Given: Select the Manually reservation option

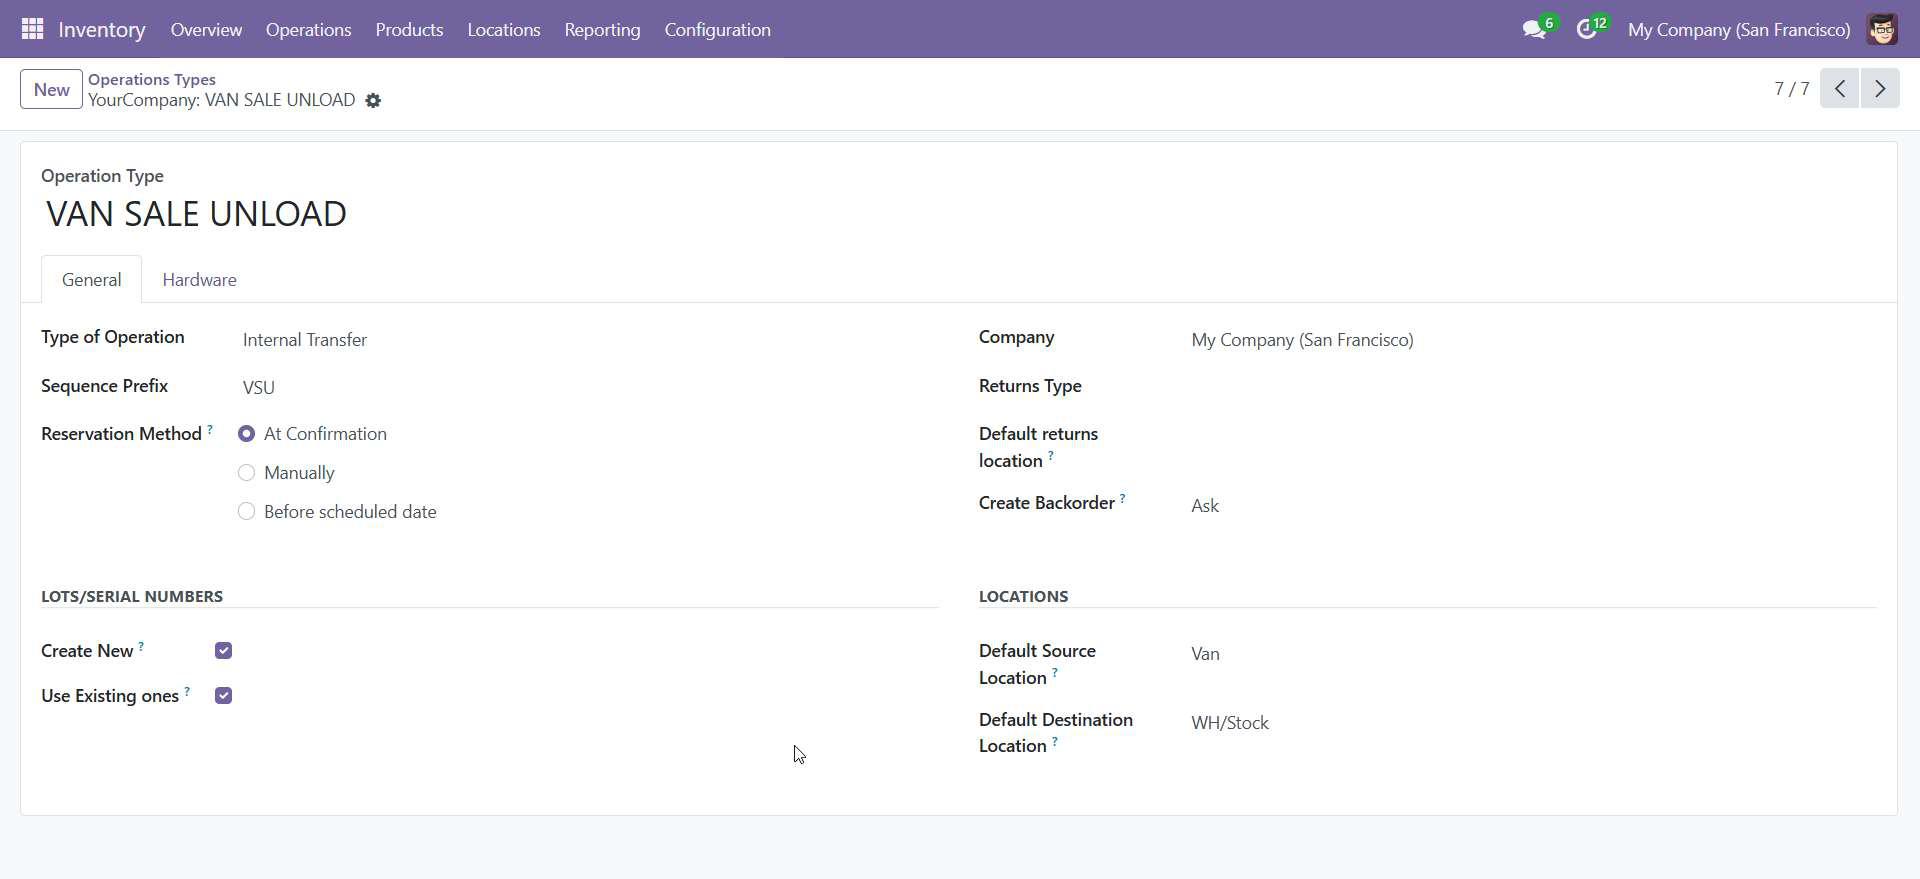Looking at the screenshot, I should 247,473.
